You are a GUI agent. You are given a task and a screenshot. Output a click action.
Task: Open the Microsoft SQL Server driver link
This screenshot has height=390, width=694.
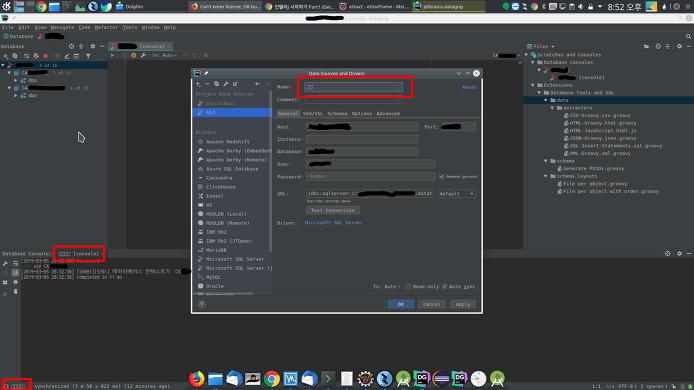point(334,223)
